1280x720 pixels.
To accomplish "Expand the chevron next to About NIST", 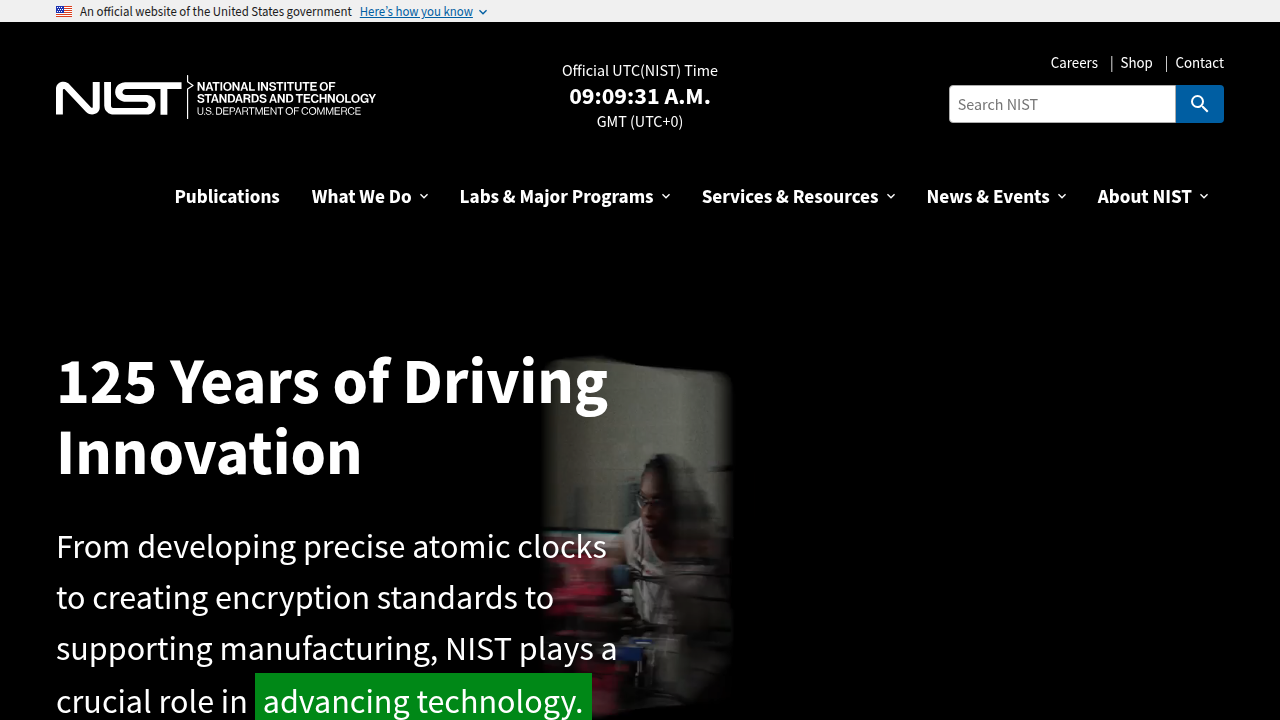I will coord(1204,196).
